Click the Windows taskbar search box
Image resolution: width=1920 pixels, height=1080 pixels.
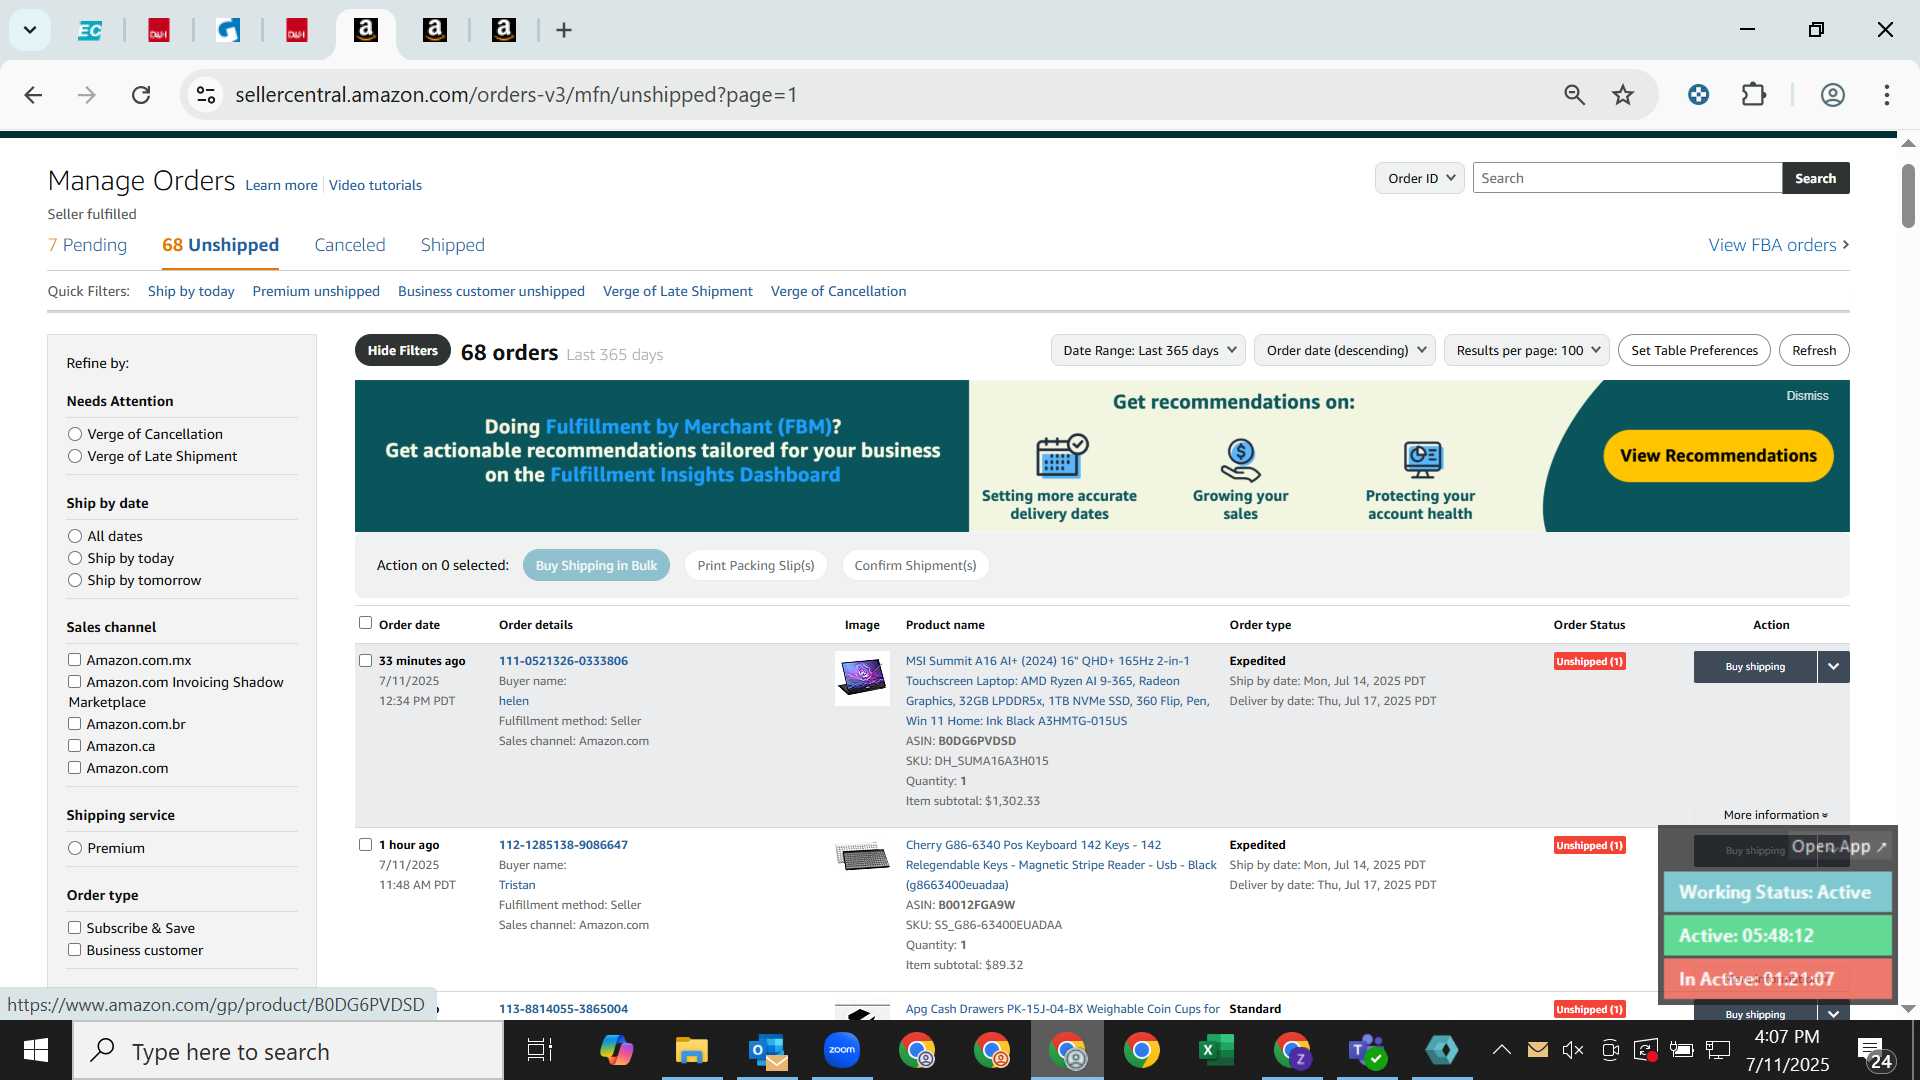(x=288, y=1051)
